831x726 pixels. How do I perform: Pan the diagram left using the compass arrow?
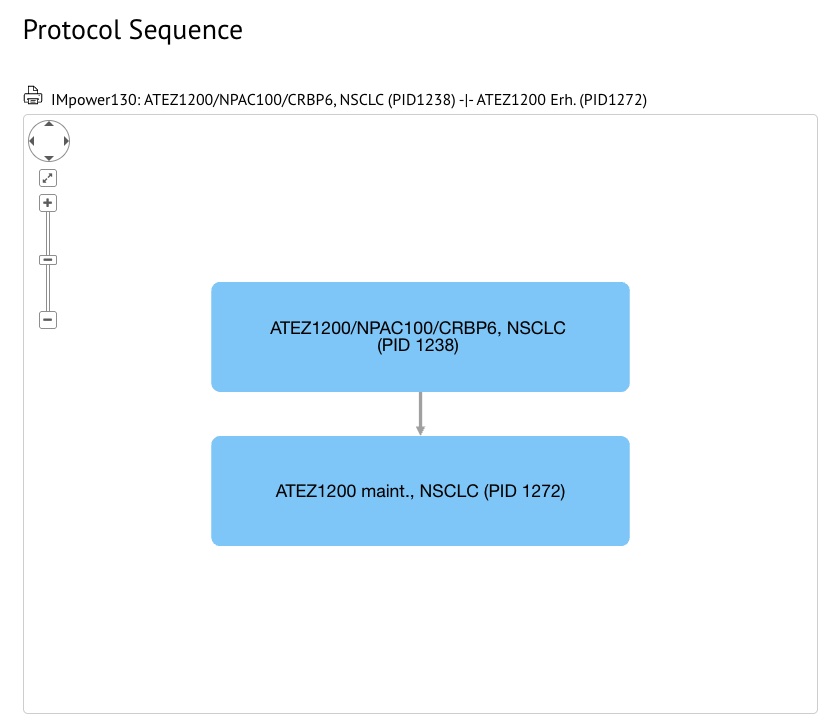(33, 141)
